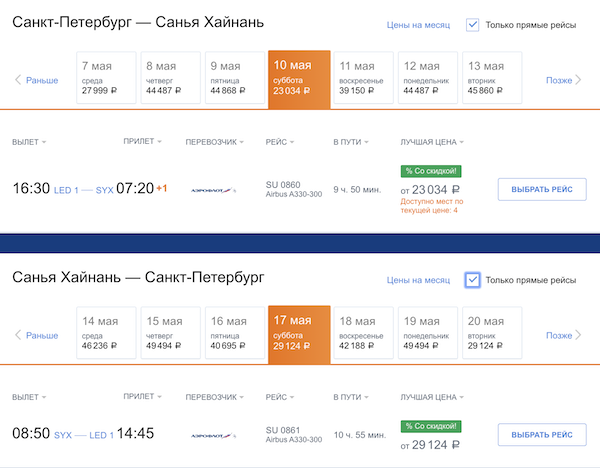This screenshot has width=600, height=468.
Task: Click the green discount badge for SU 0861
Action: point(431,425)
